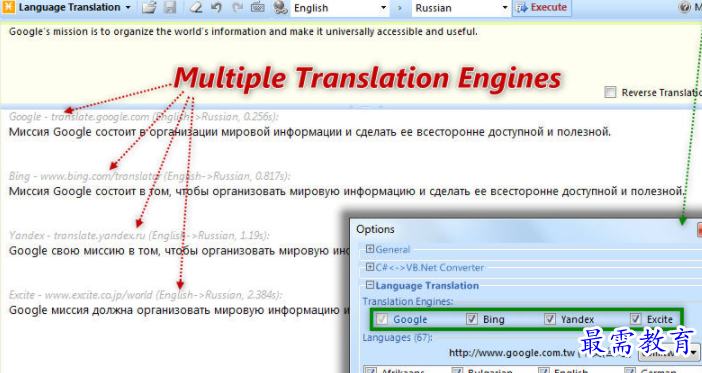The width and height of the screenshot is (702, 373).
Task: Toggle the German language checkbox
Action: [630, 370]
